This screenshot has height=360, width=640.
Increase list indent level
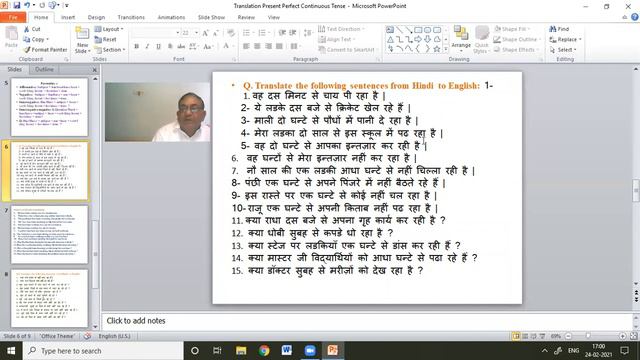(x=293, y=33)
